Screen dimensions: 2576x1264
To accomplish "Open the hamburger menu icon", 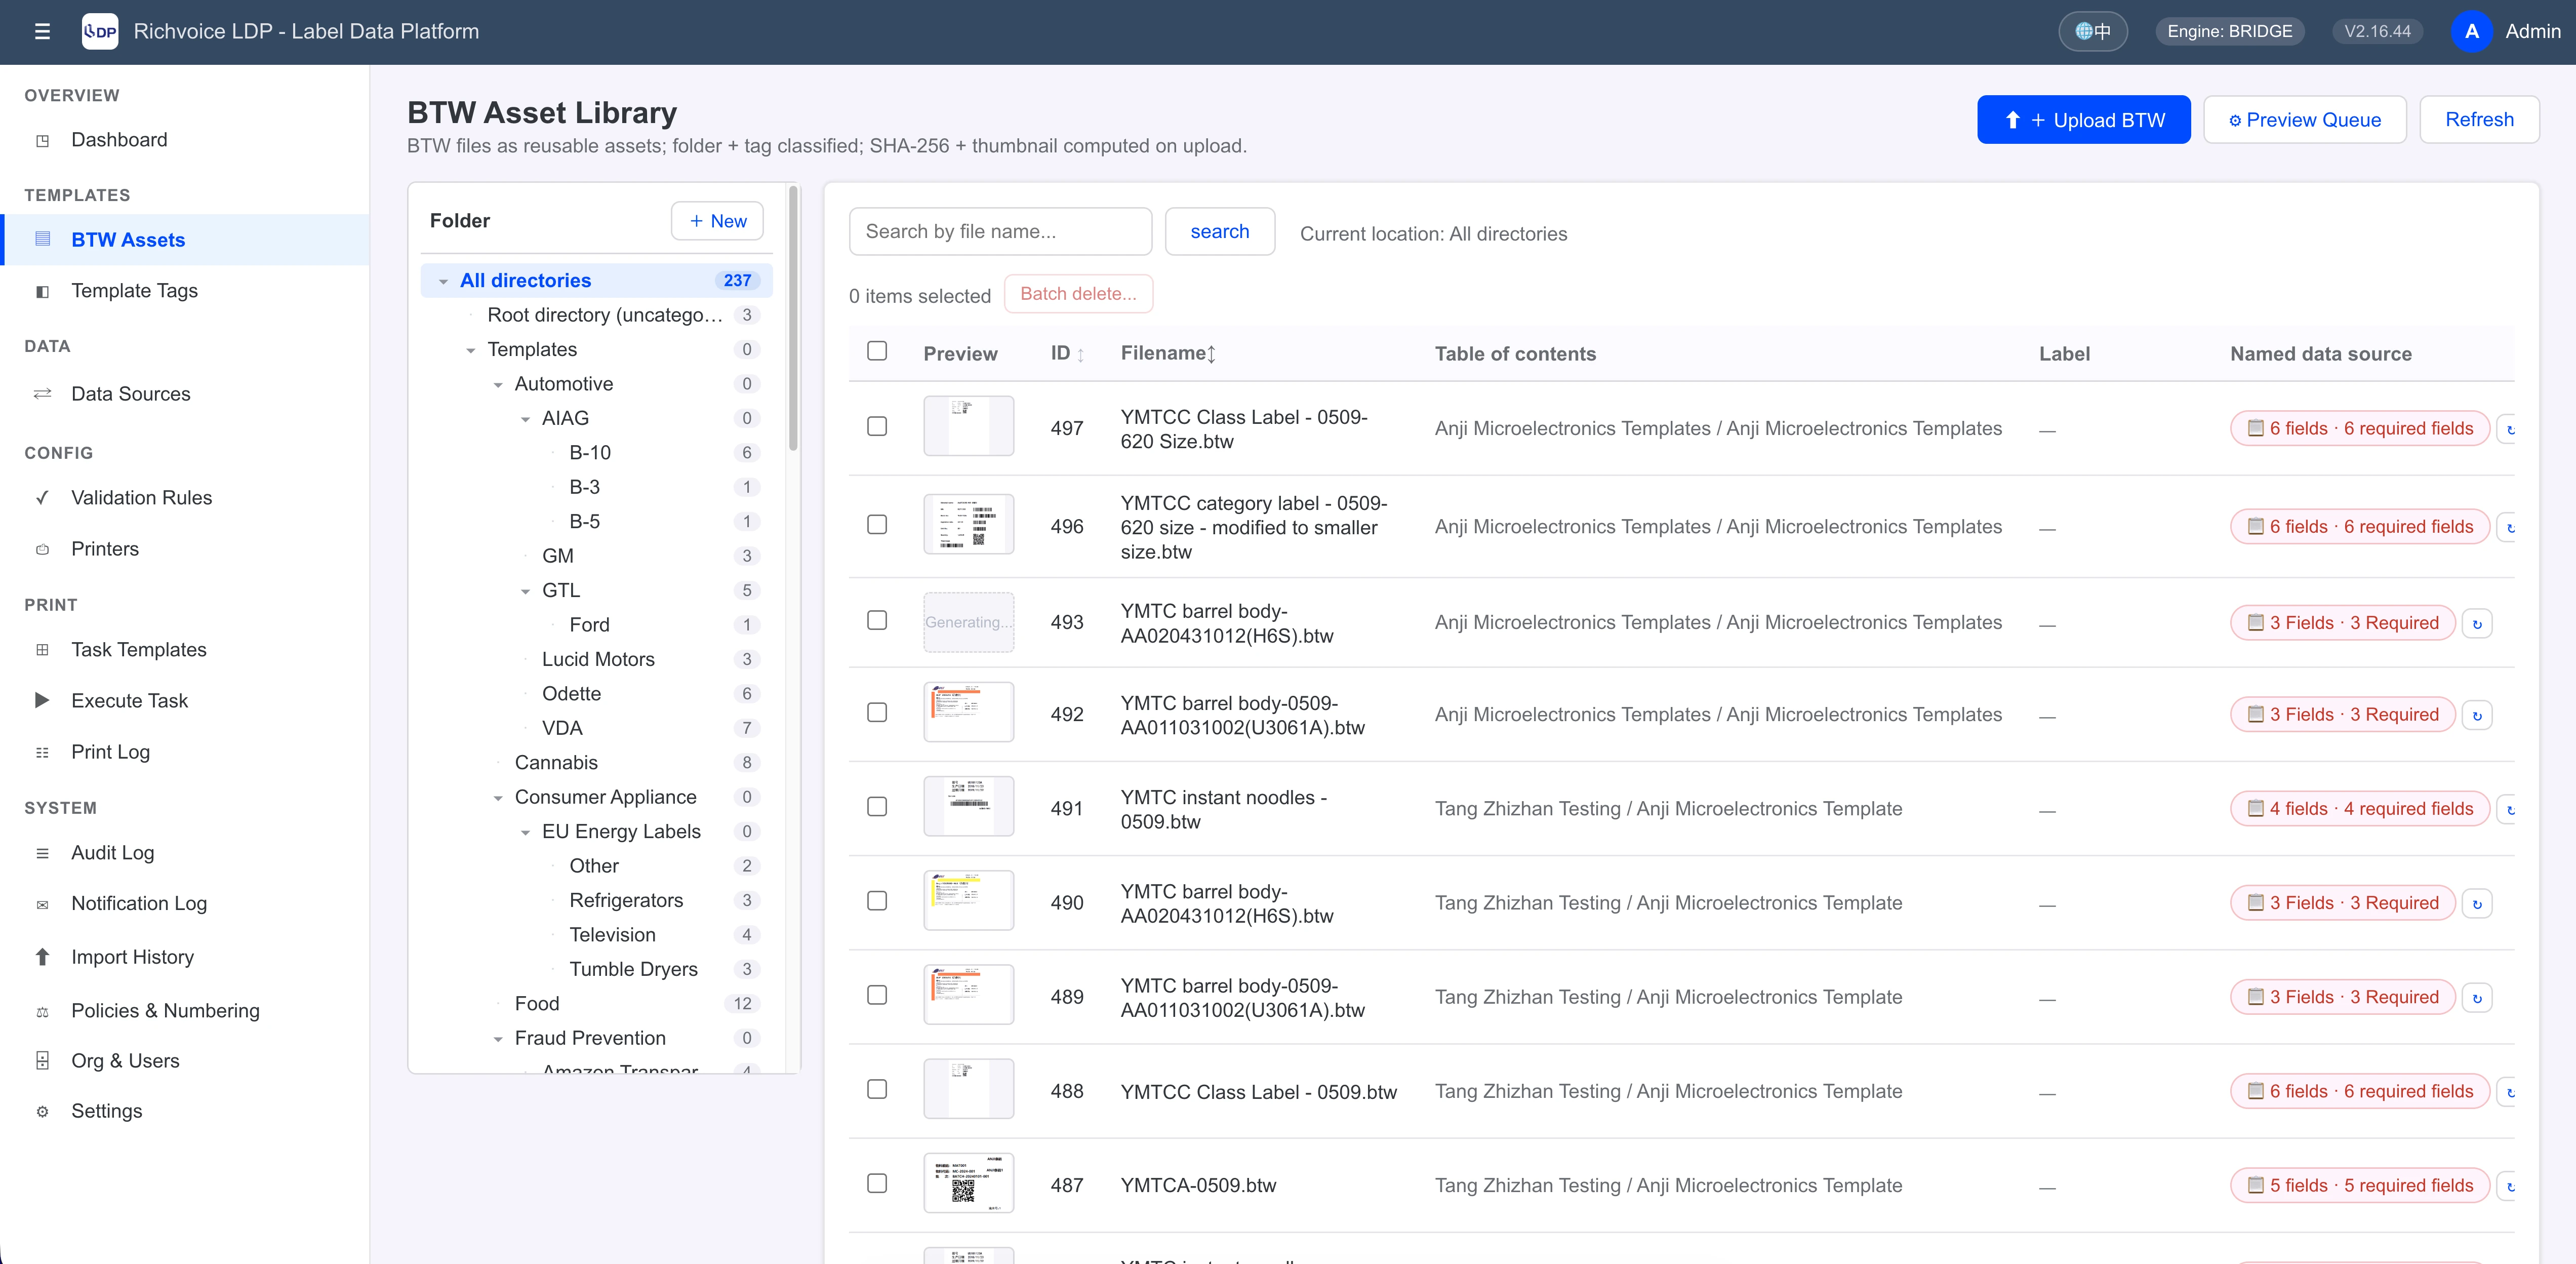I will tap(42, 31).
